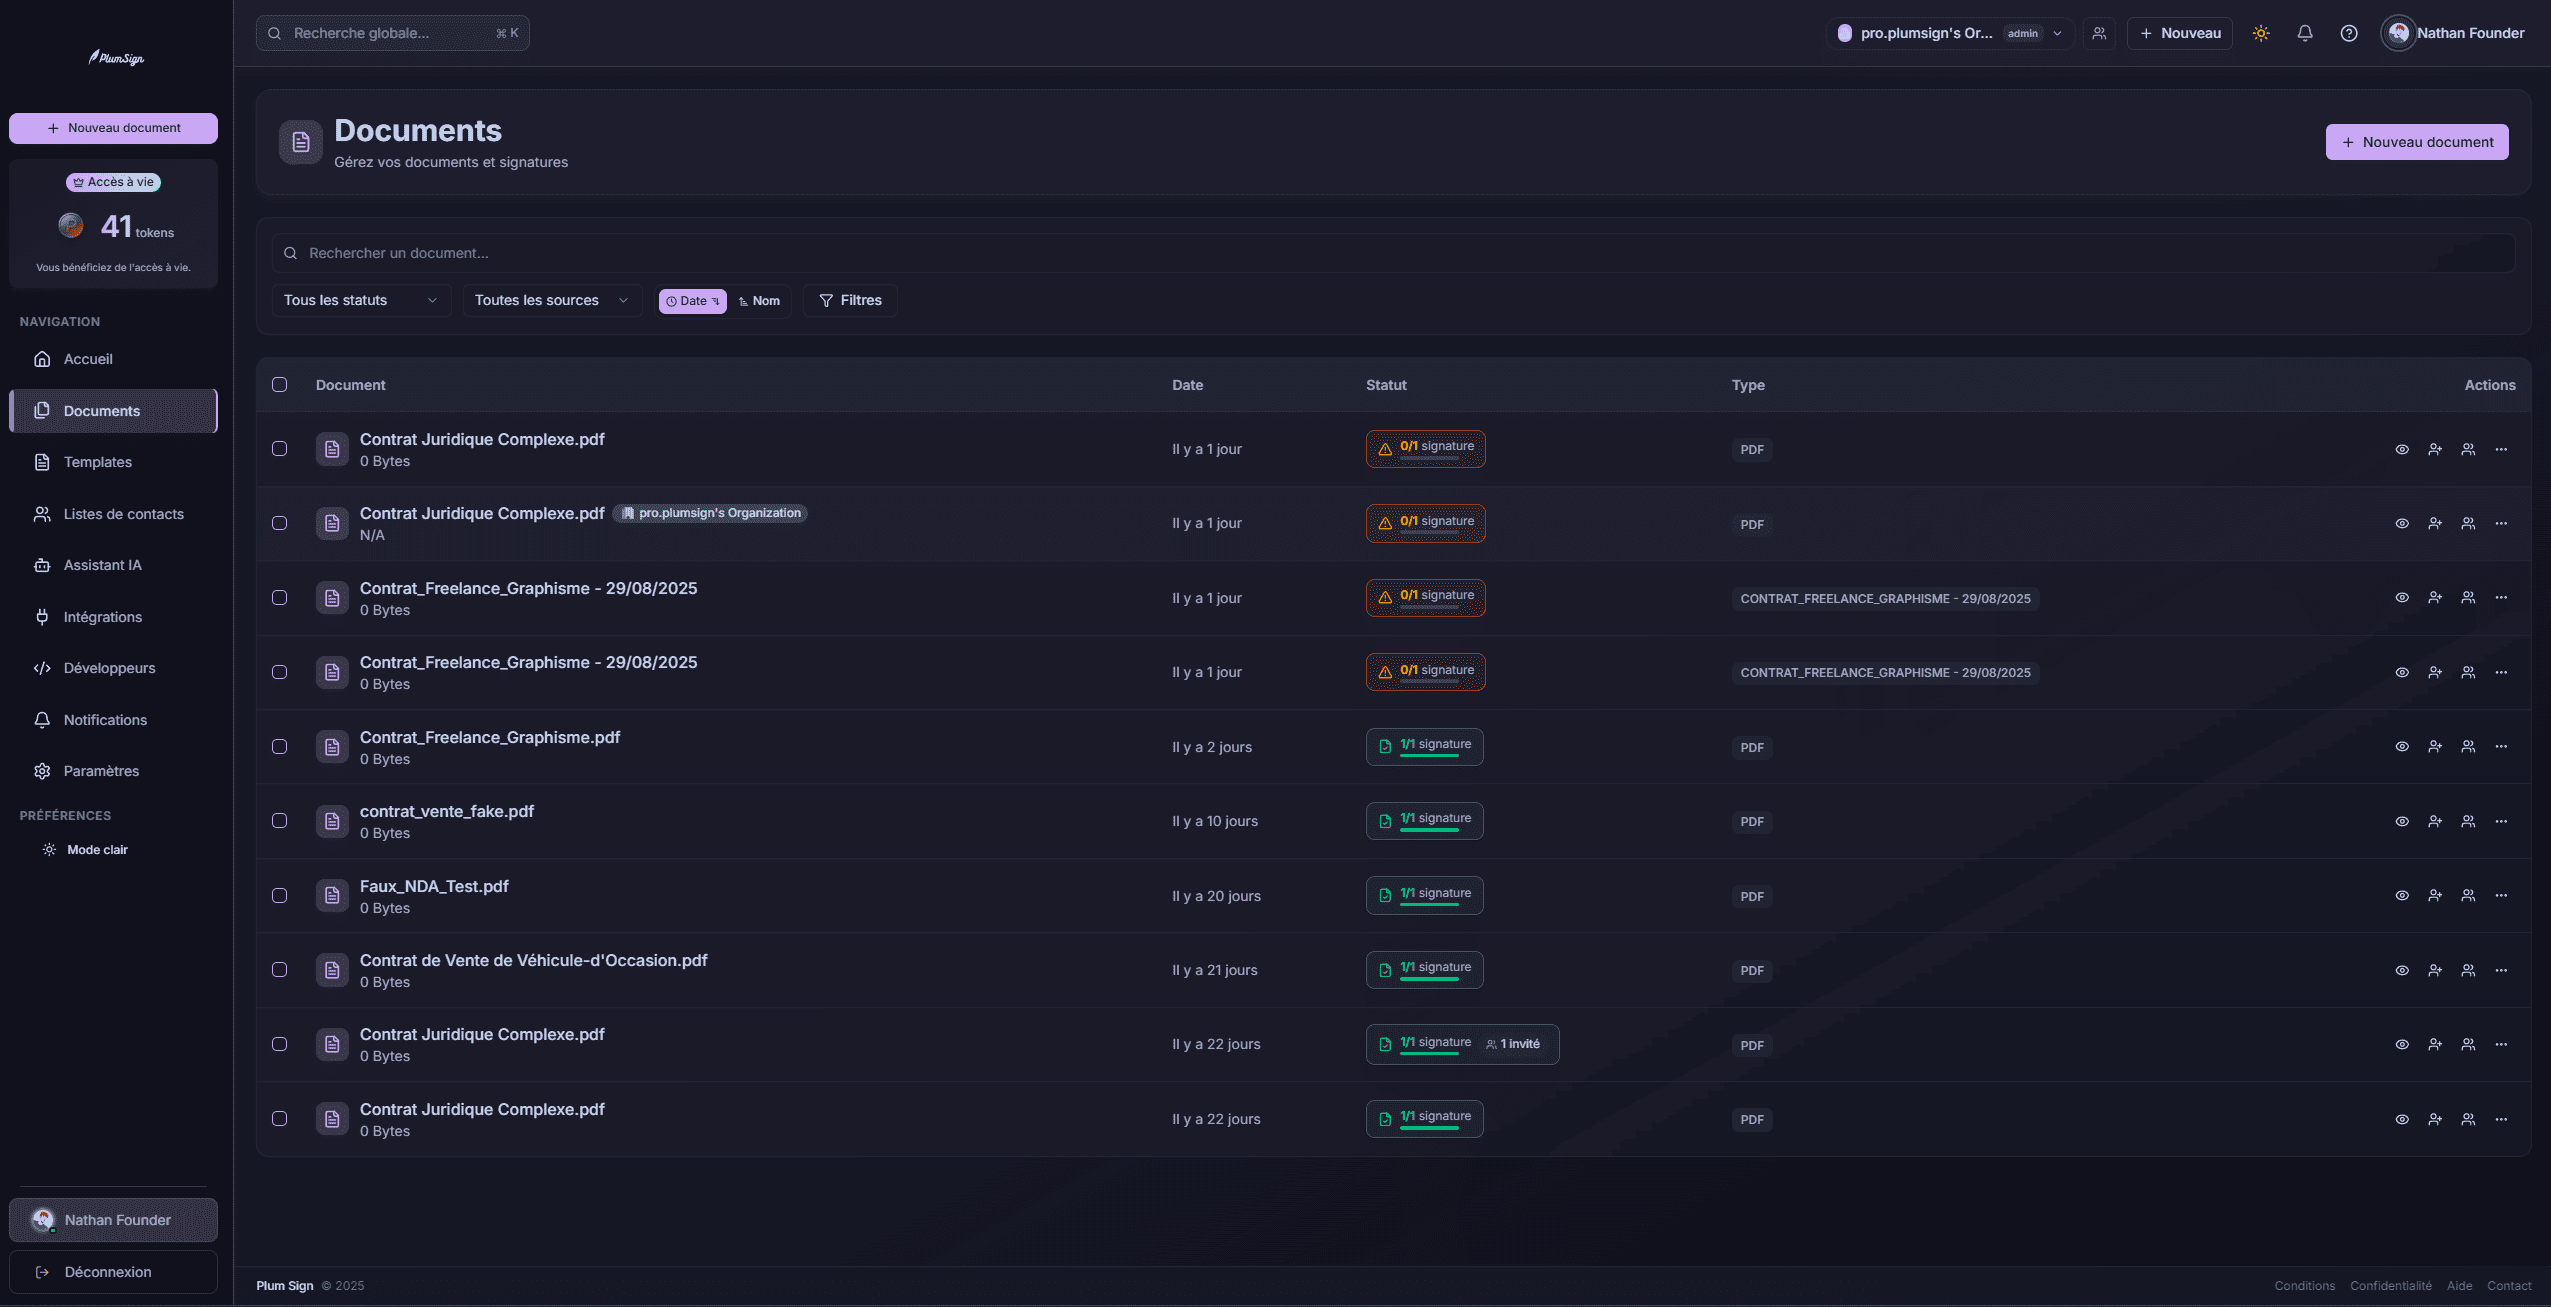Go to Intégrations
The height and width of the screenshot is (1307, 2551).
(113, 618)
